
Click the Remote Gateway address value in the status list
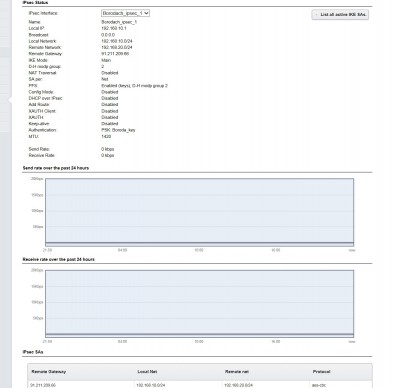(115, 54)
